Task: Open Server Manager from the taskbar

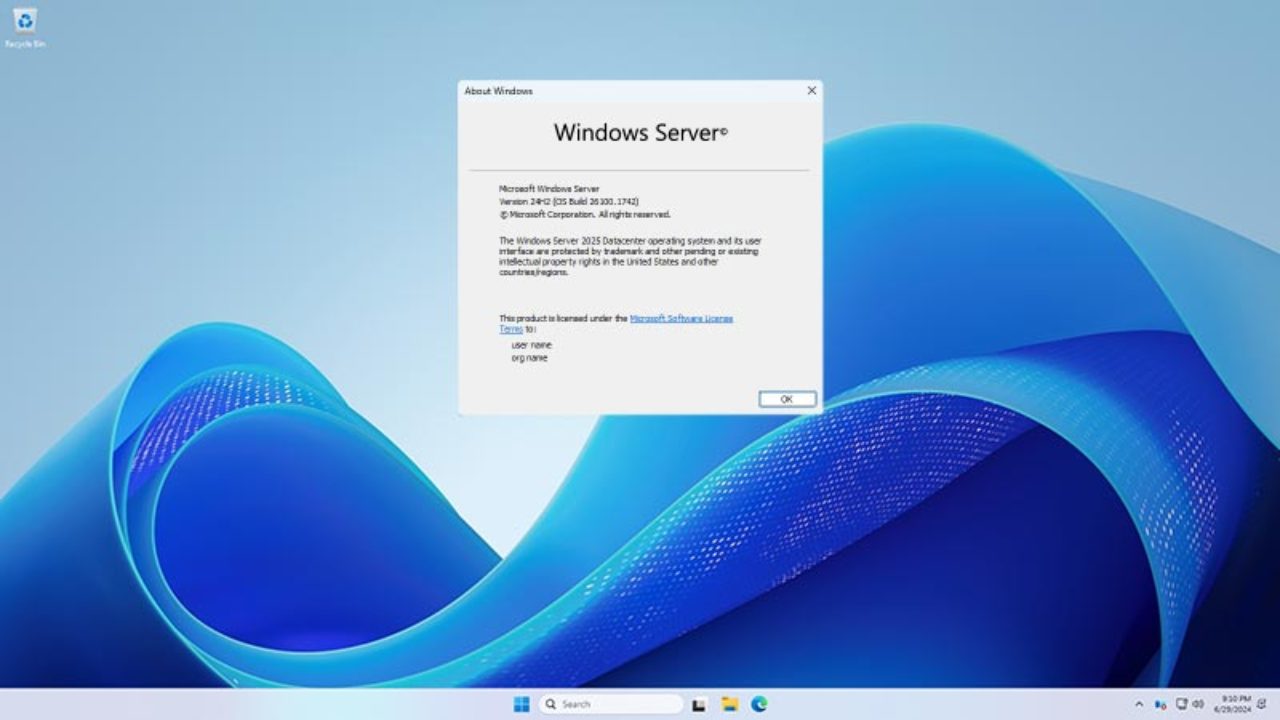Action: click(x=699, y=704)
